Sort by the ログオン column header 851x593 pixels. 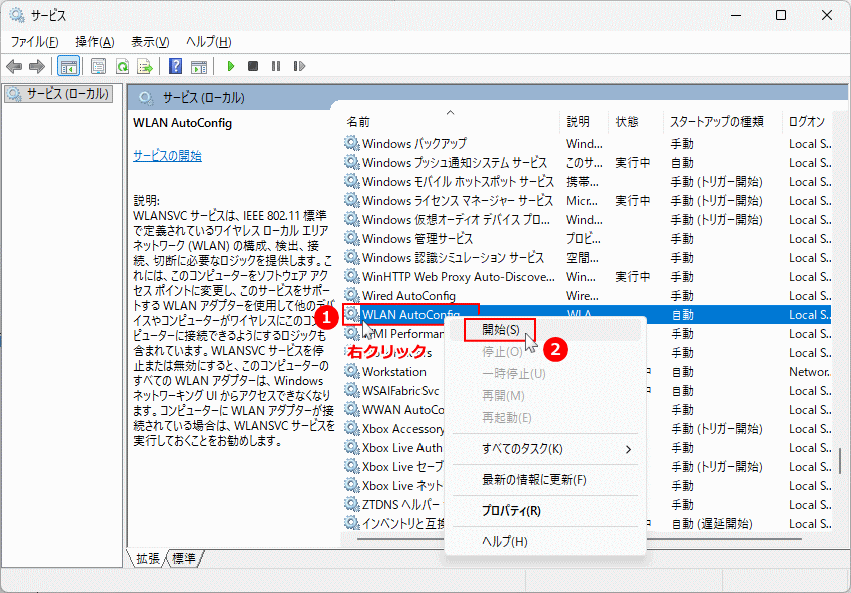[x=806, y=122]
